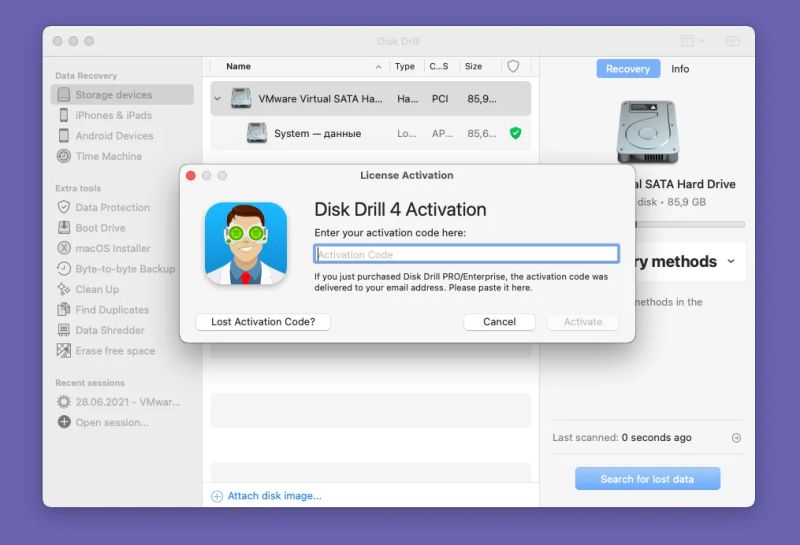This screenshot has height=545, width=800.
Task: Switch to the Recovery tab
Action: (628, 69)
